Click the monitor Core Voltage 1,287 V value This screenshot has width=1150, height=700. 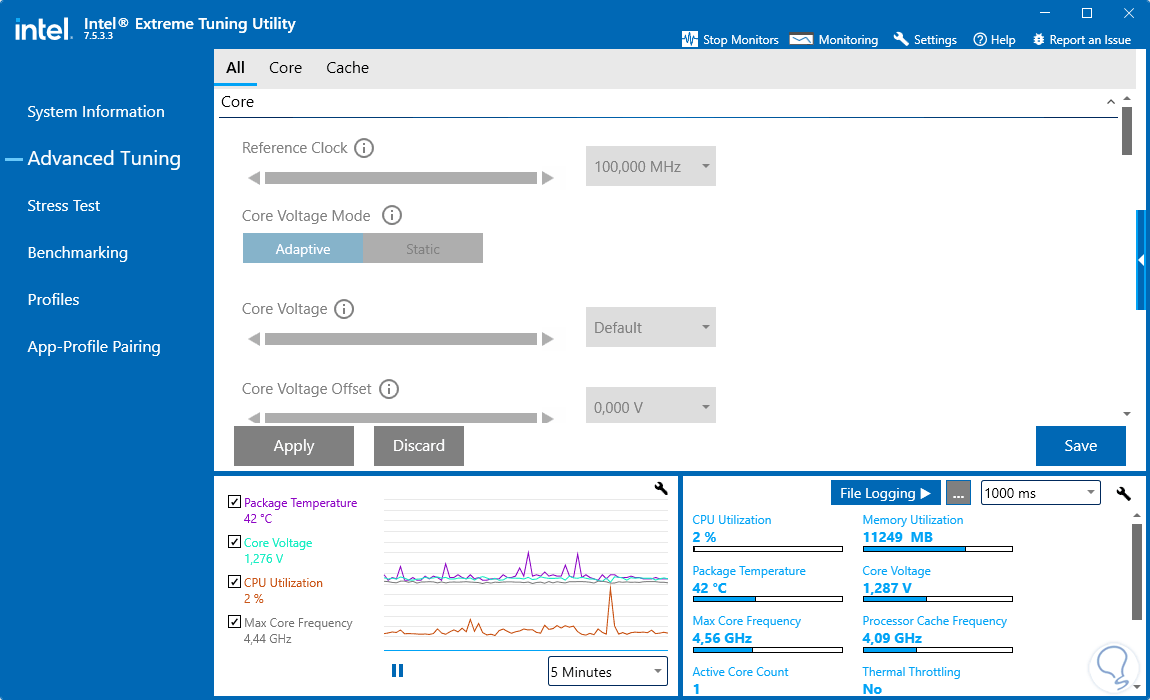pyautogui.click(x=887, y=588)
